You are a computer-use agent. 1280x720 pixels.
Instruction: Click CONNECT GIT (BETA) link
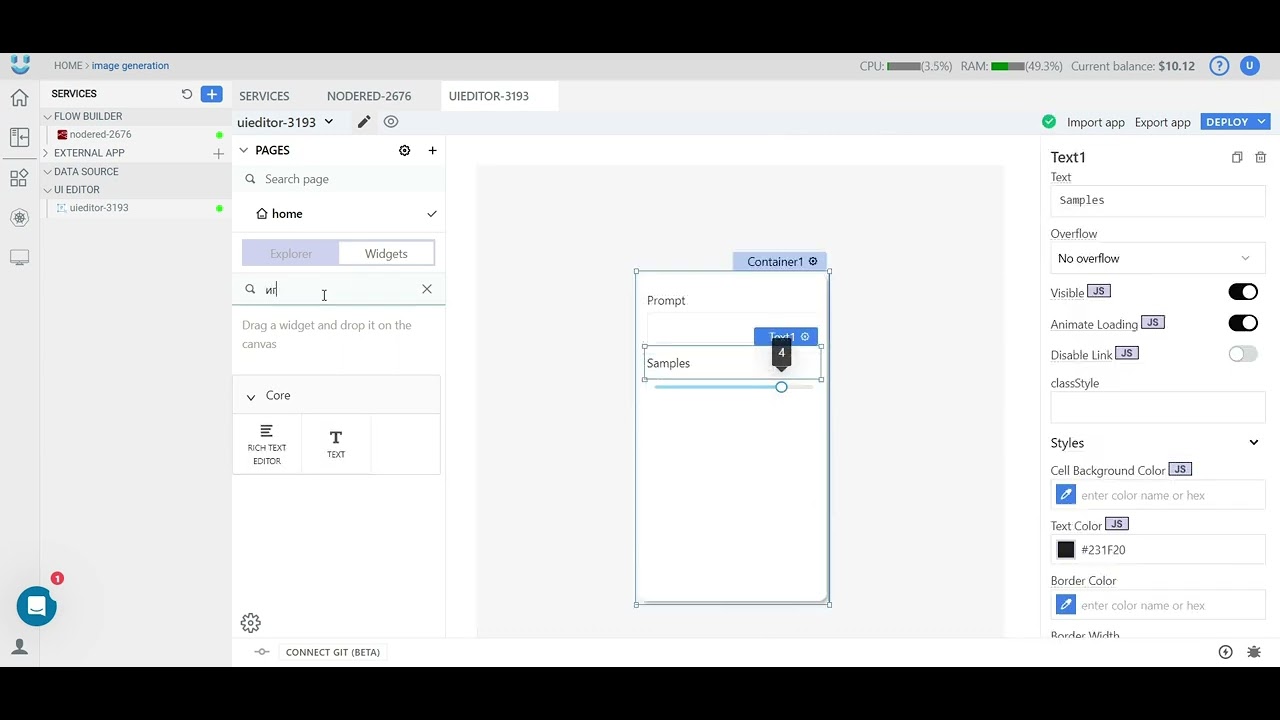(x=333, y=652)
